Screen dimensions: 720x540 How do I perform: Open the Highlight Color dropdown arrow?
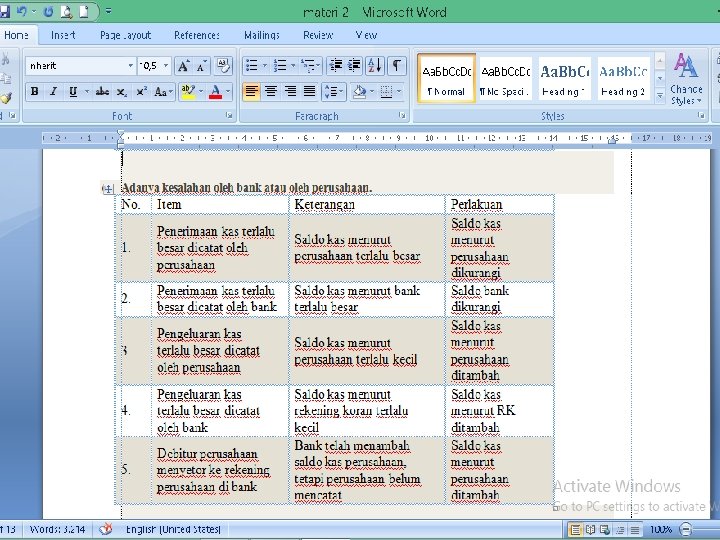201,91
